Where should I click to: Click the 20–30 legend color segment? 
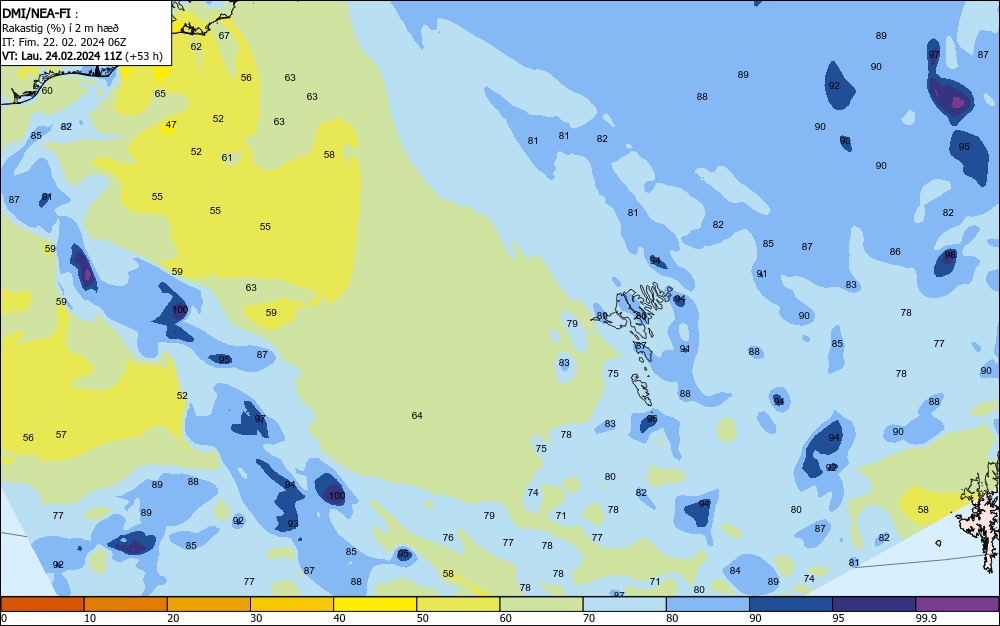pos(209,604)
